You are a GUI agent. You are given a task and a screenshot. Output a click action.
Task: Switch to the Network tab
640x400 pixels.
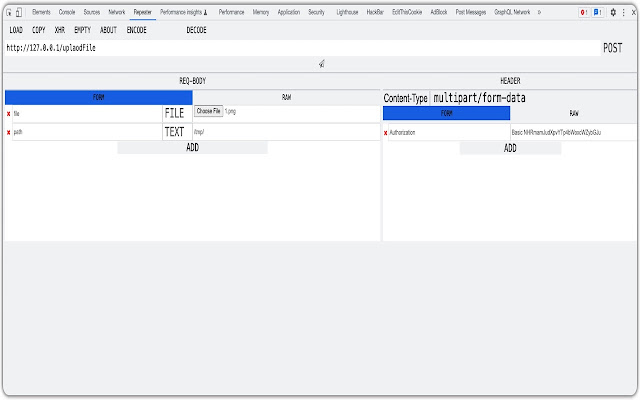[117, 12]
